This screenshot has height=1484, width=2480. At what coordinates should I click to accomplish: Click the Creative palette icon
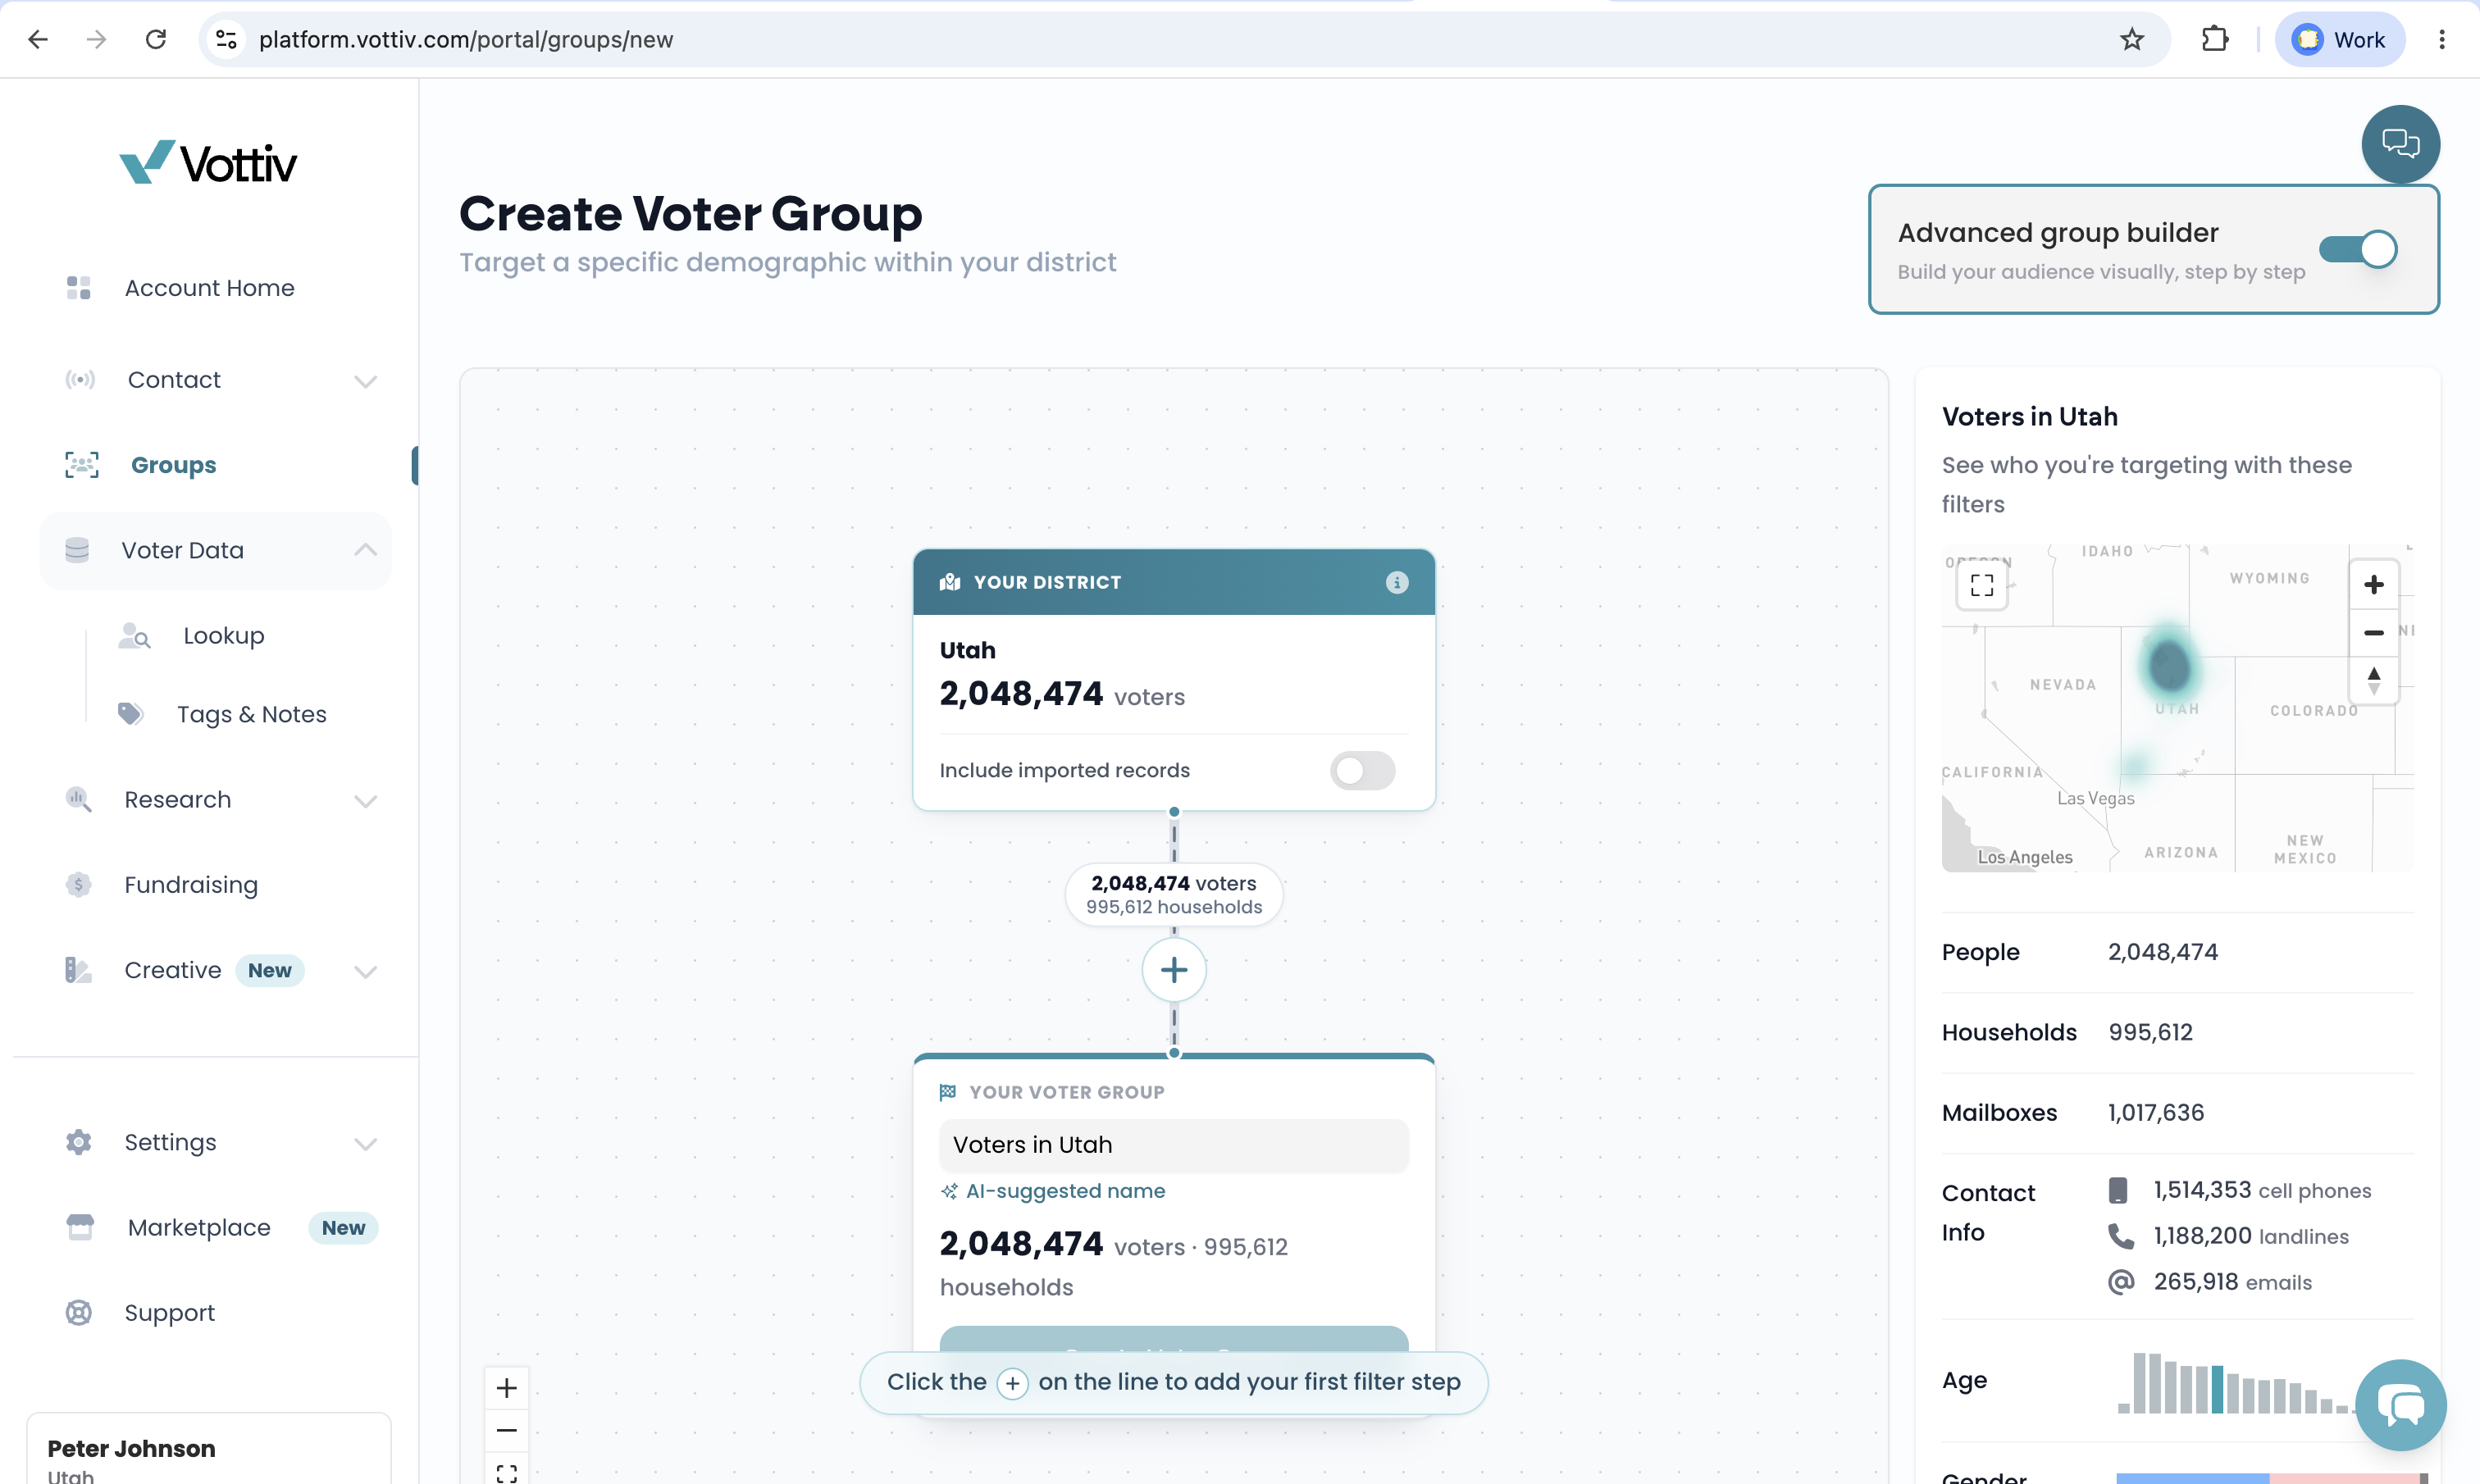[78, 970]
